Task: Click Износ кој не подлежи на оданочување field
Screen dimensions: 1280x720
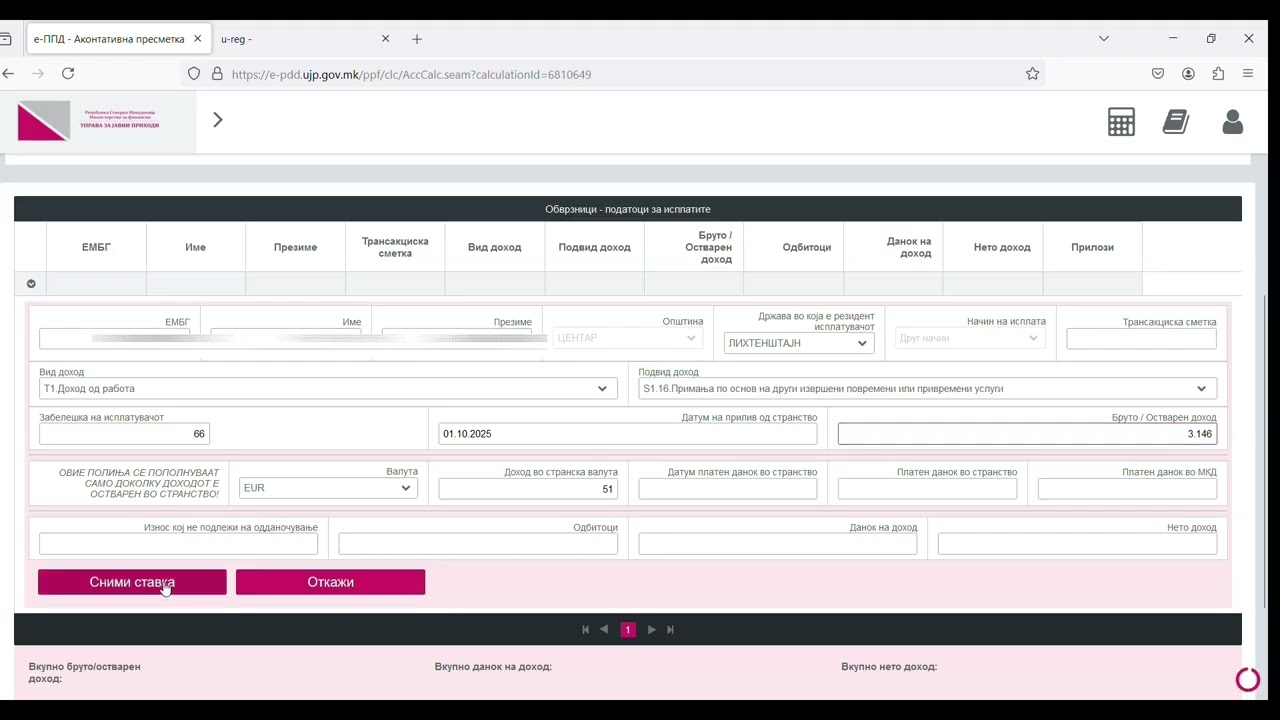Action: pos(178,544)
